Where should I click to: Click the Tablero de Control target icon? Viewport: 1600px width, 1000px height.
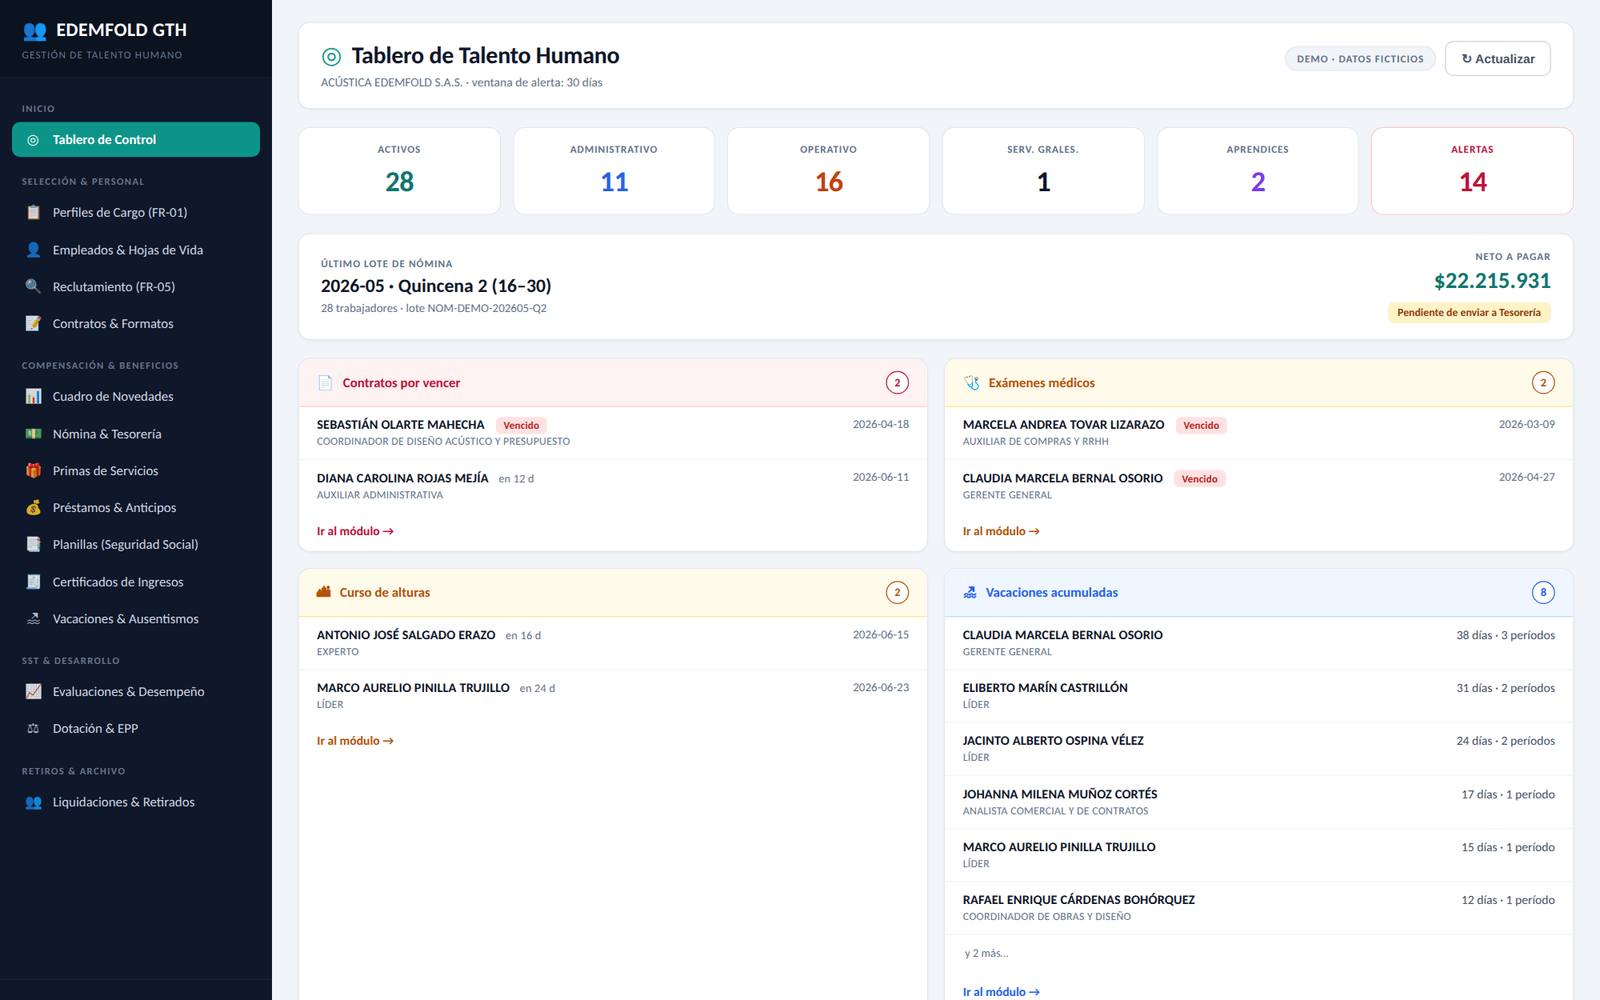[33, 140]
